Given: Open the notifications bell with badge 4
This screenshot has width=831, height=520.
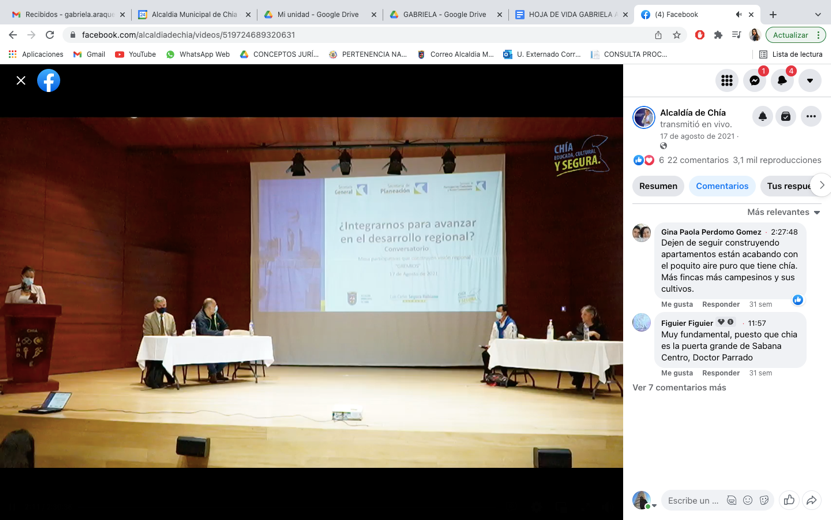Looking at the screenshot, I should coord(782,81).
